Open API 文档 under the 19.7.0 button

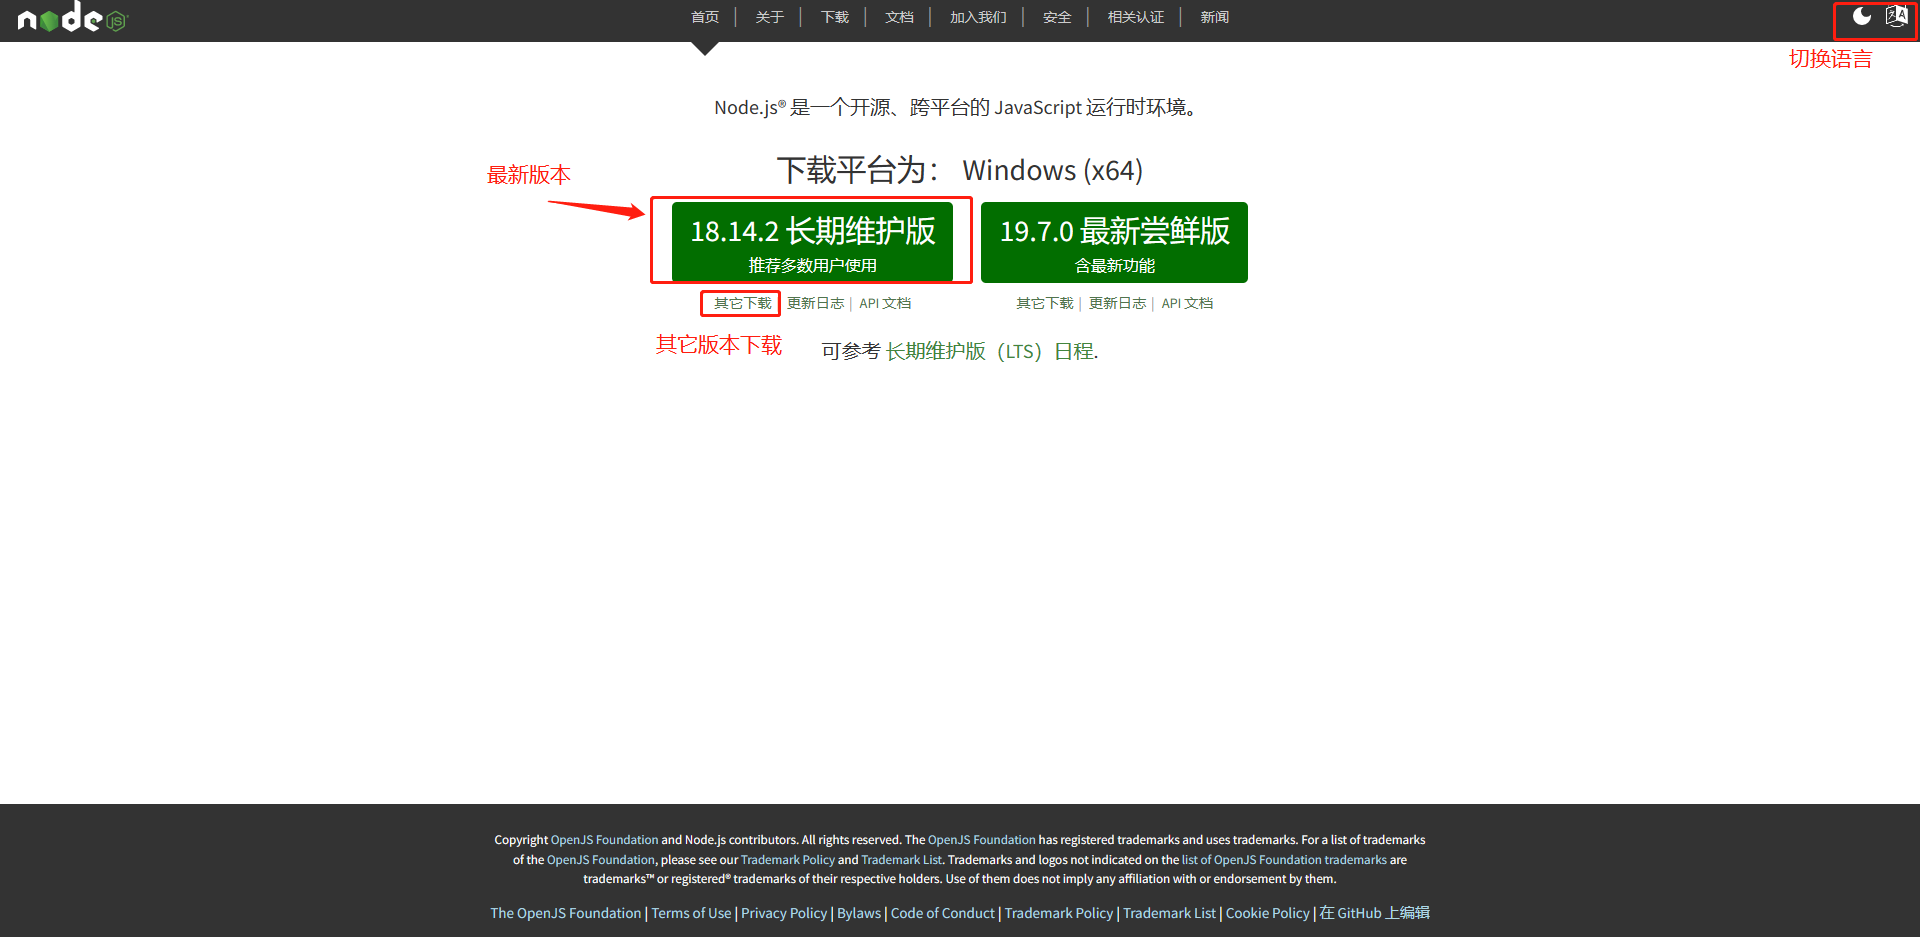[1187, 303]
